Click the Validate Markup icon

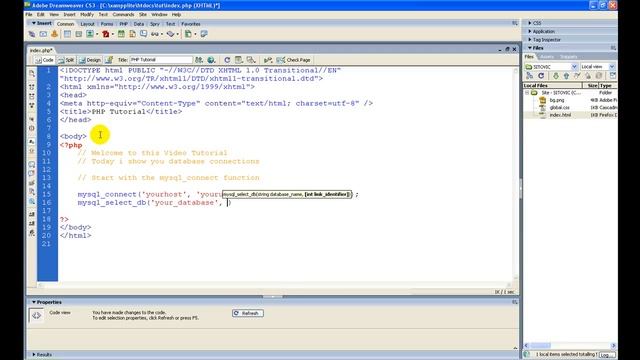coord(268,60)
